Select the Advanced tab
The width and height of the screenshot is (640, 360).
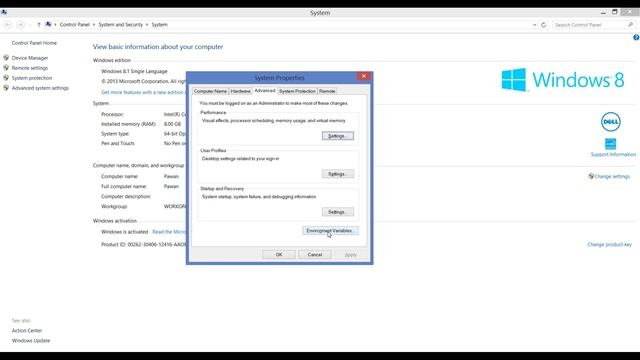coord(265,91)
